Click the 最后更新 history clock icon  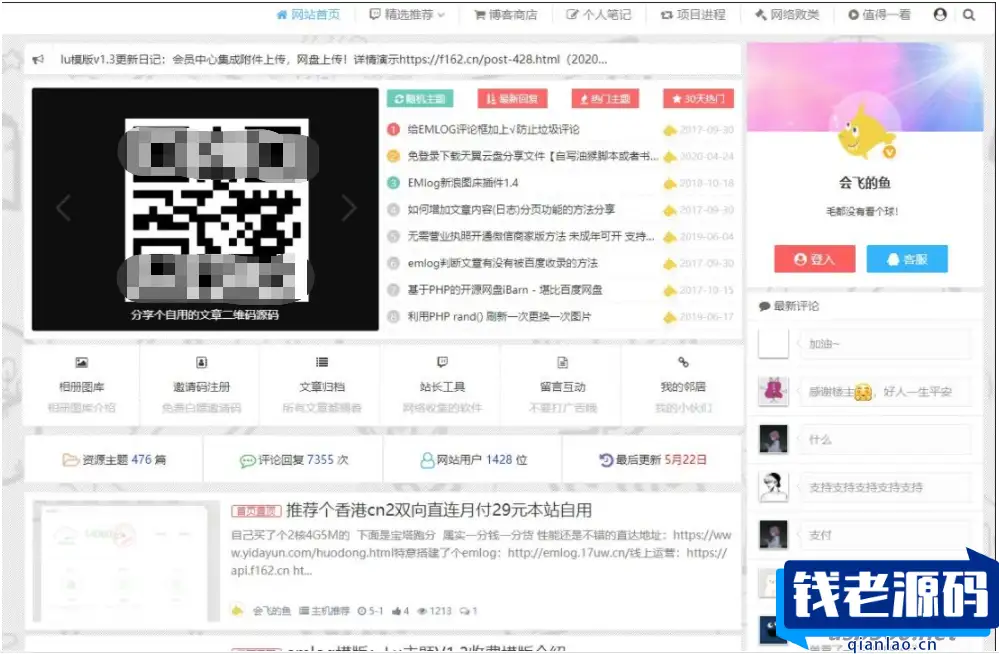point(606,460)
